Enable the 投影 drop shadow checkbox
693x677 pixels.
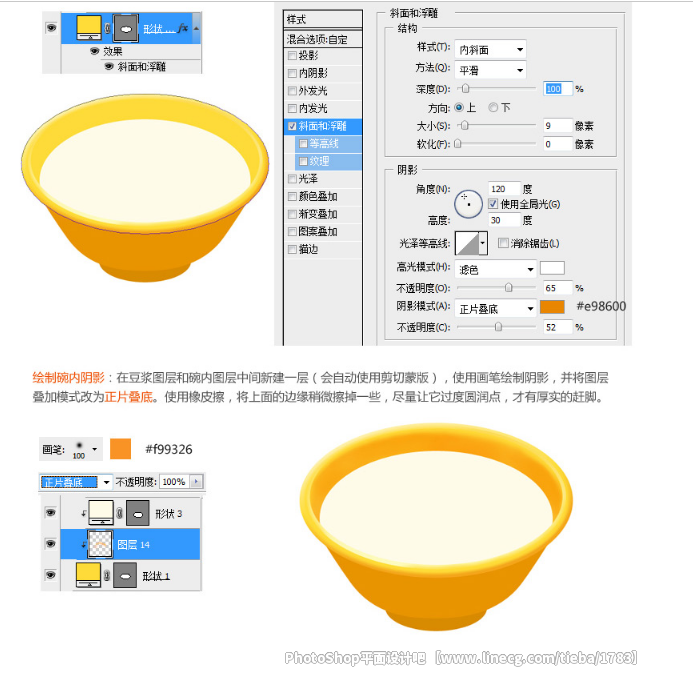coord(292,56)
